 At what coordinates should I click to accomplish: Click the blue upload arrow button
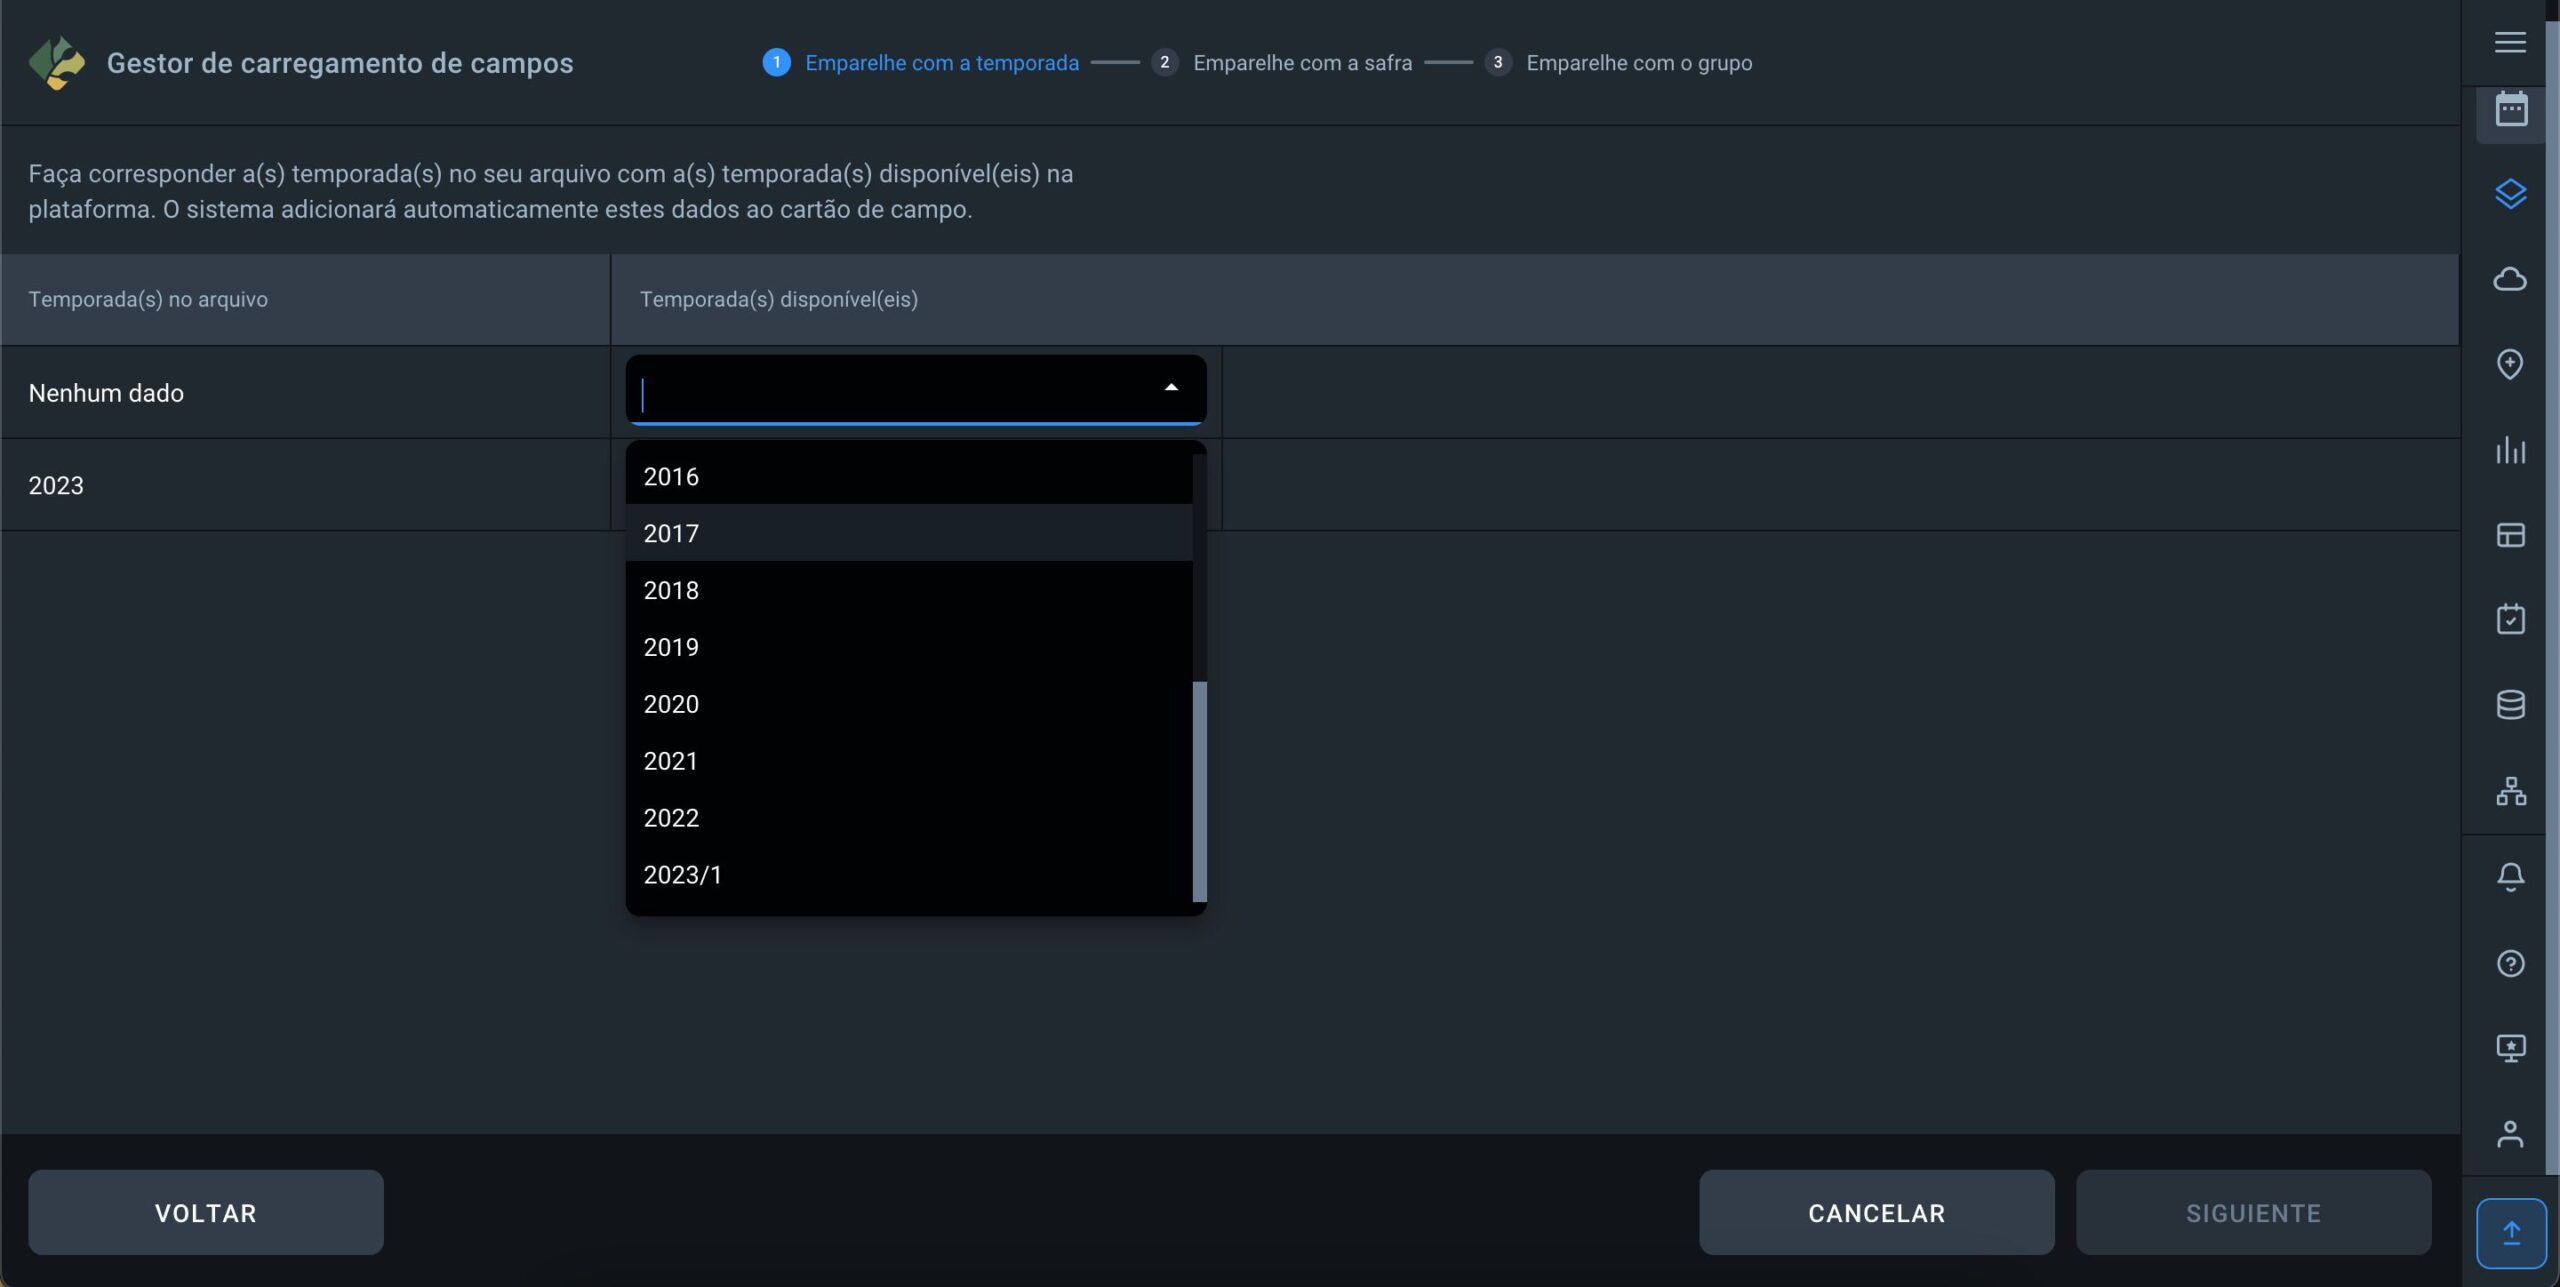[2510, 1232]
